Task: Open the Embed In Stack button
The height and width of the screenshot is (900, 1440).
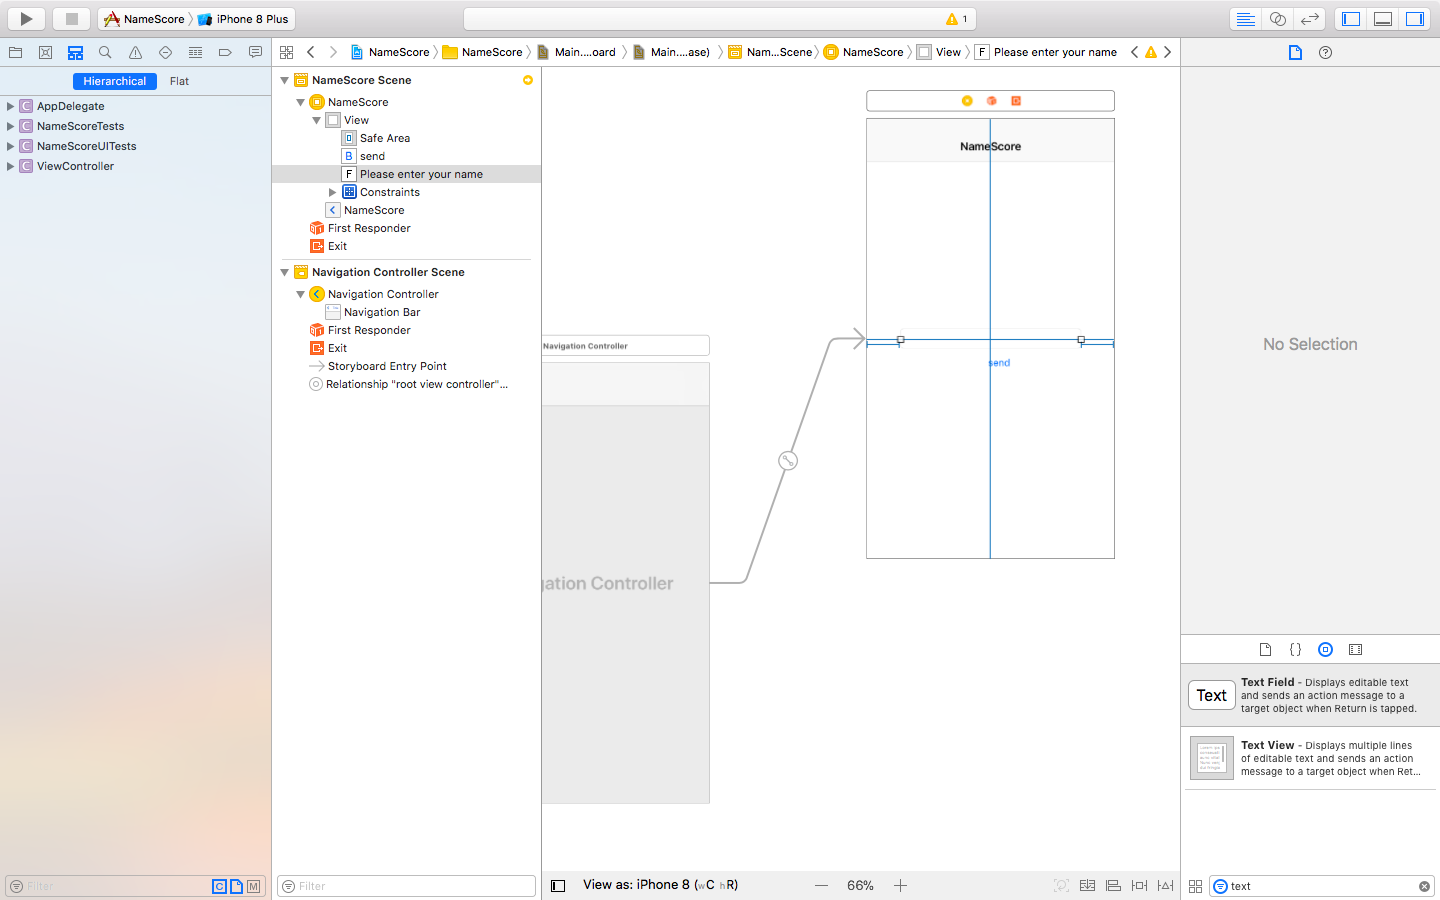Action: (1087, 885)
